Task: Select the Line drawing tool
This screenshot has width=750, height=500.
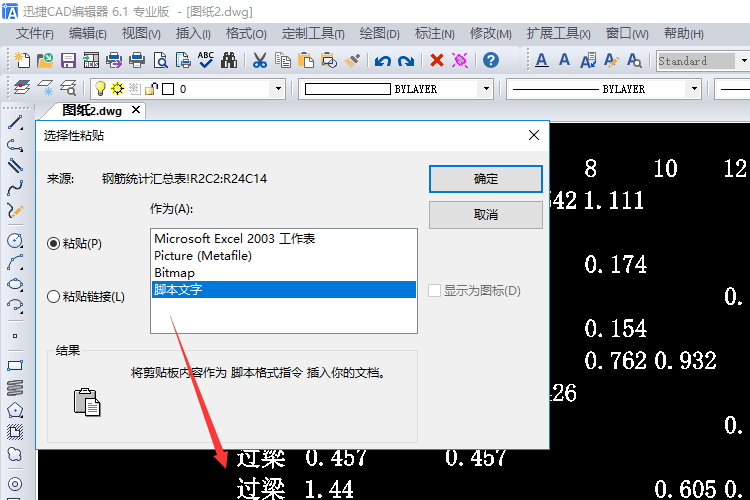Action: coord(15,123)
